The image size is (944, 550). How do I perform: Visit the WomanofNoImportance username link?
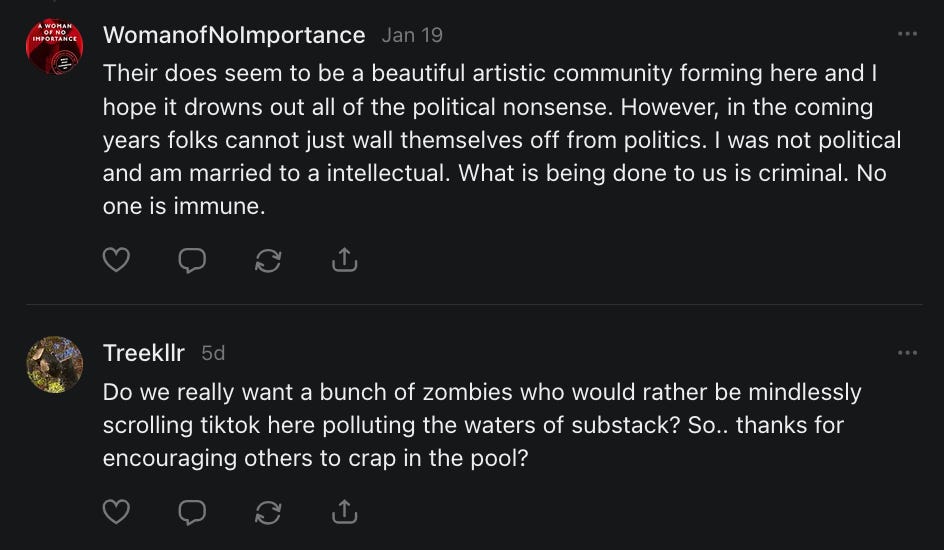coord(234,35)
